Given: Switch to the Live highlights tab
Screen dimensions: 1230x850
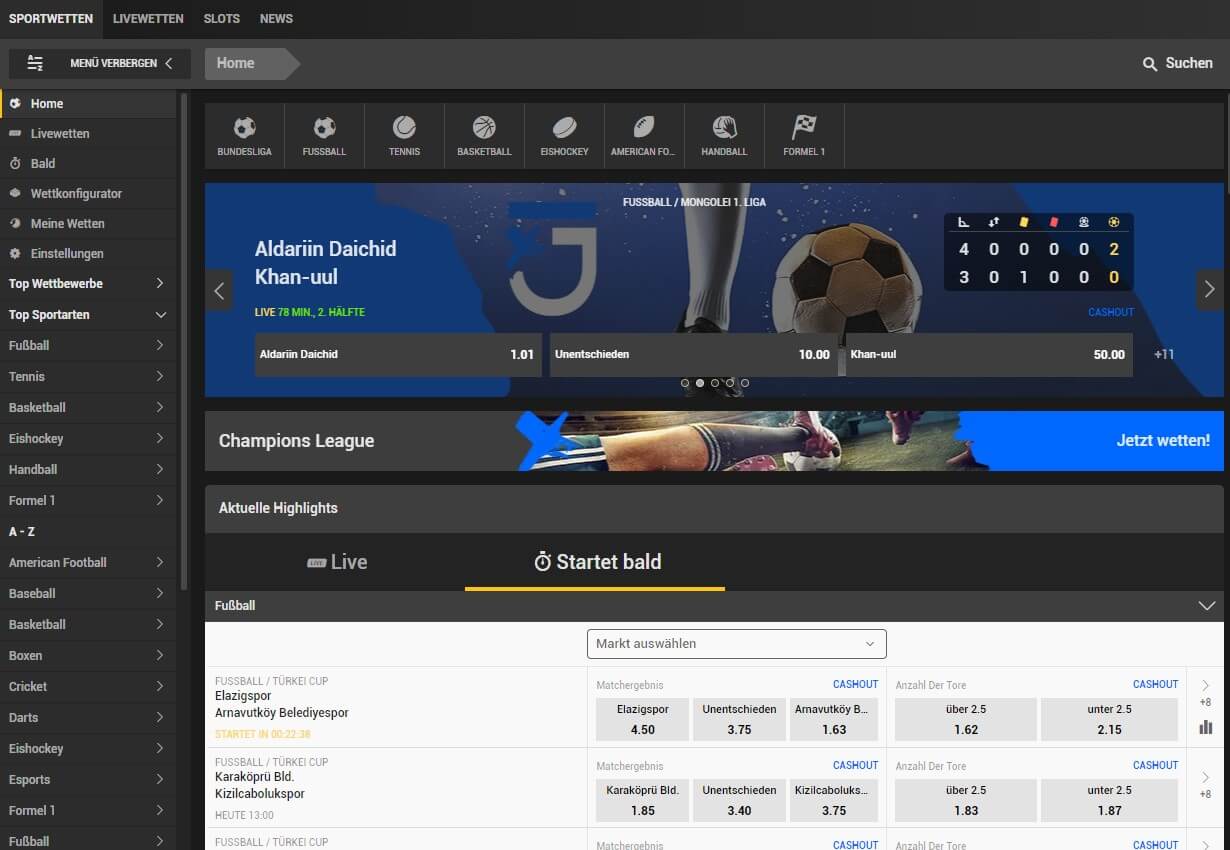Looking at the screenshot, I should click(336, 562).
